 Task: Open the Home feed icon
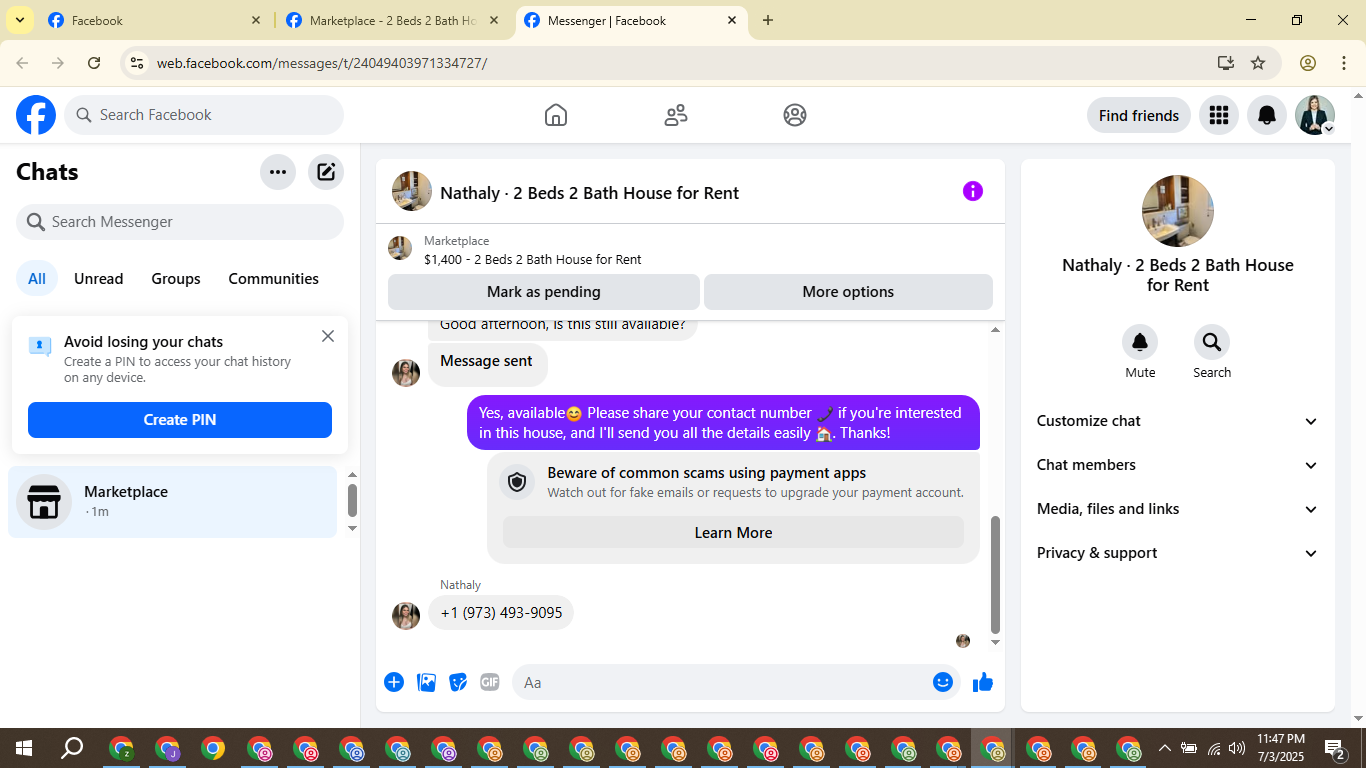coord(556,115)
